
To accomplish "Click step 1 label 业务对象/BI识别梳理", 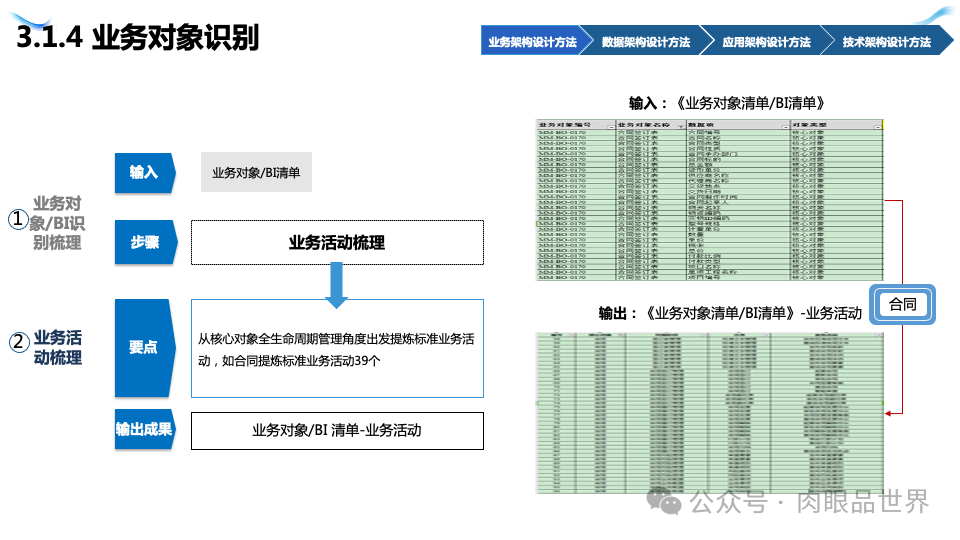I will [x=57, y=223].
